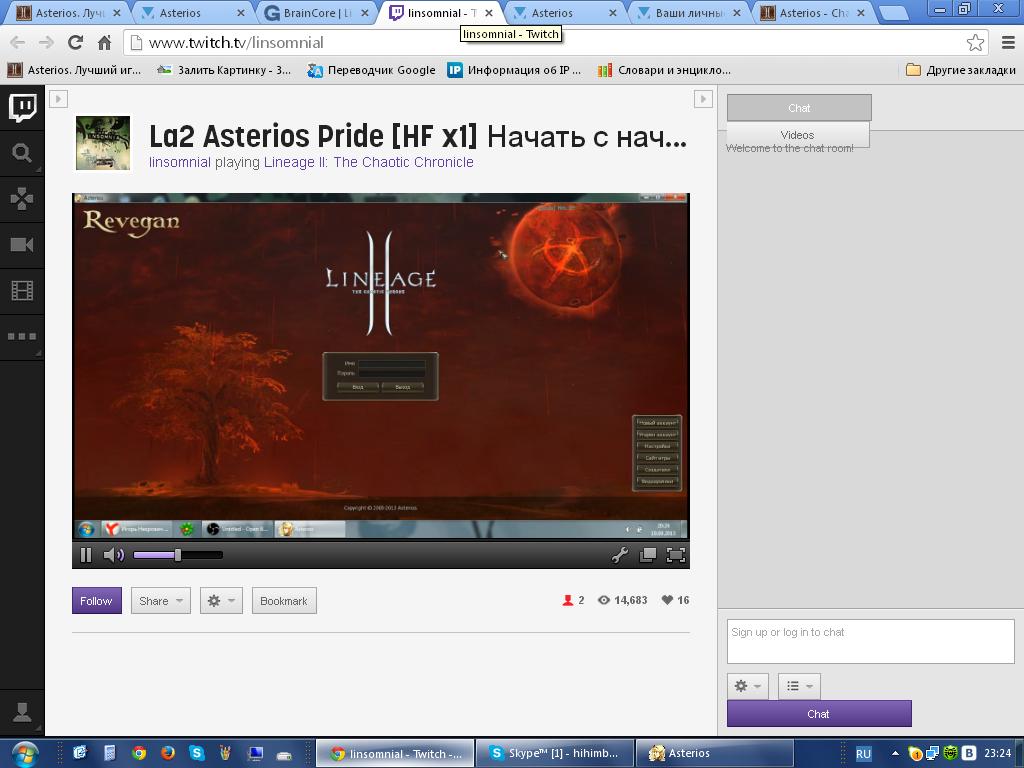Viewport: 1024px width, 768px height.
Task: Switch to Ваши личные browser tab
Action: [689, 12]
